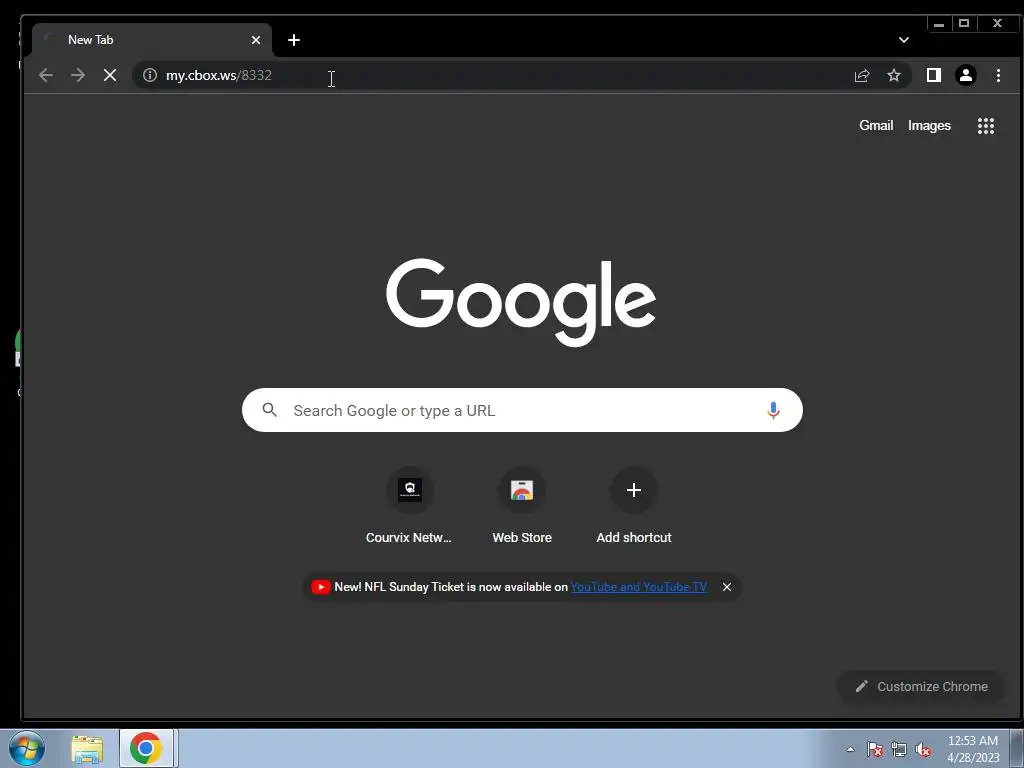Show hidden system tray icons
Image resolution: width=1024 pixels, height=768 pixels.
(x=850, y=749)
